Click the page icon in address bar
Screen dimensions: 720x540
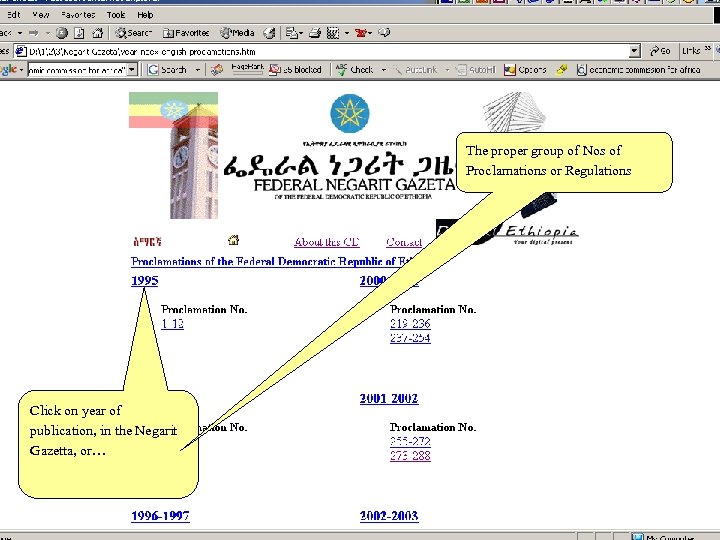pos(21,51)
